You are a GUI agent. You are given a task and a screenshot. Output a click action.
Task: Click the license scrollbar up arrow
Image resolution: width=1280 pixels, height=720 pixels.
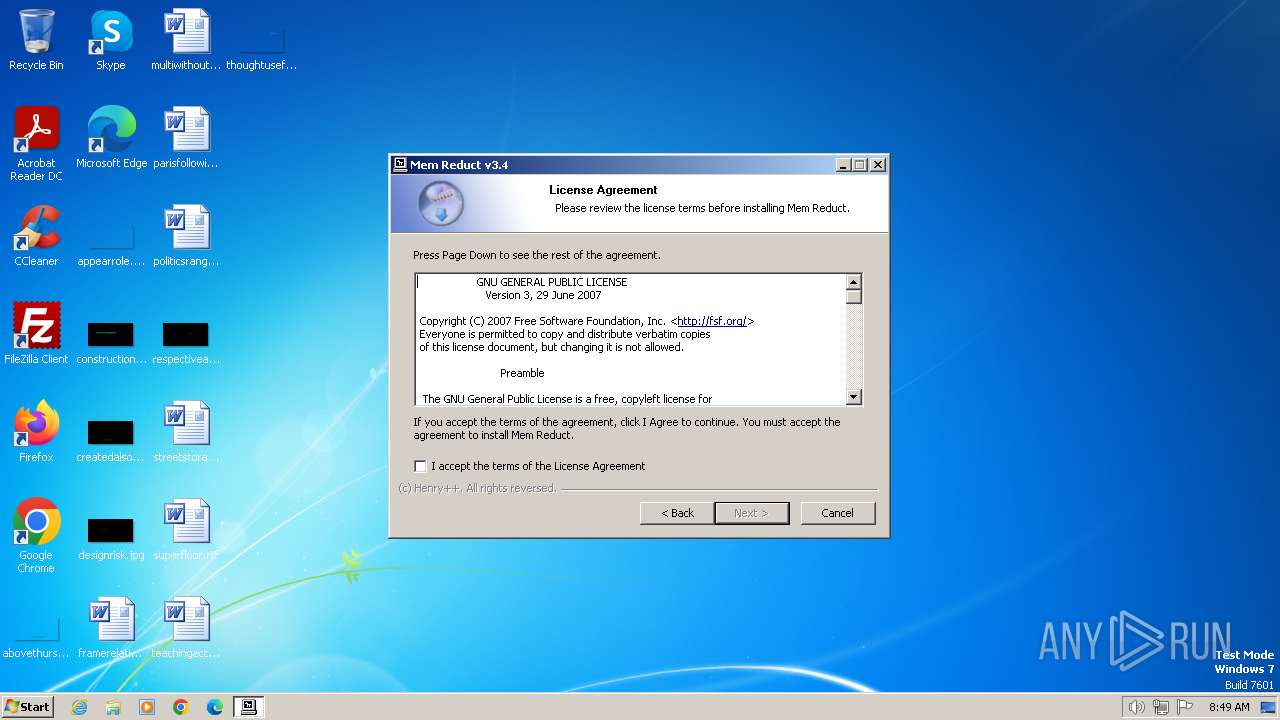point(853,282)
